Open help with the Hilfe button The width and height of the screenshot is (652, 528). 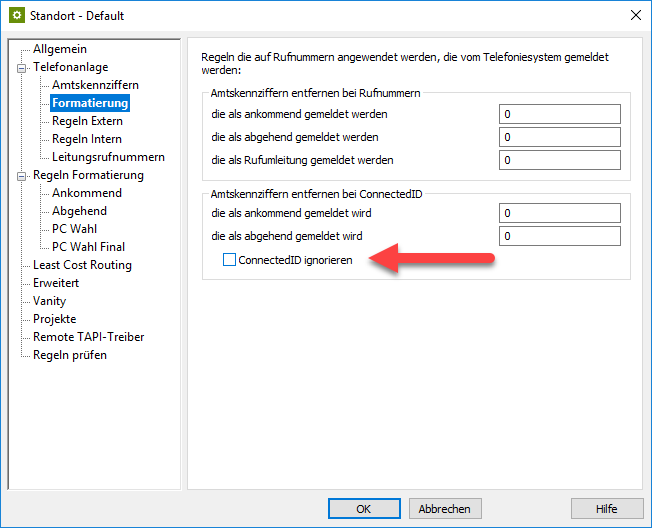pos(606,508)
